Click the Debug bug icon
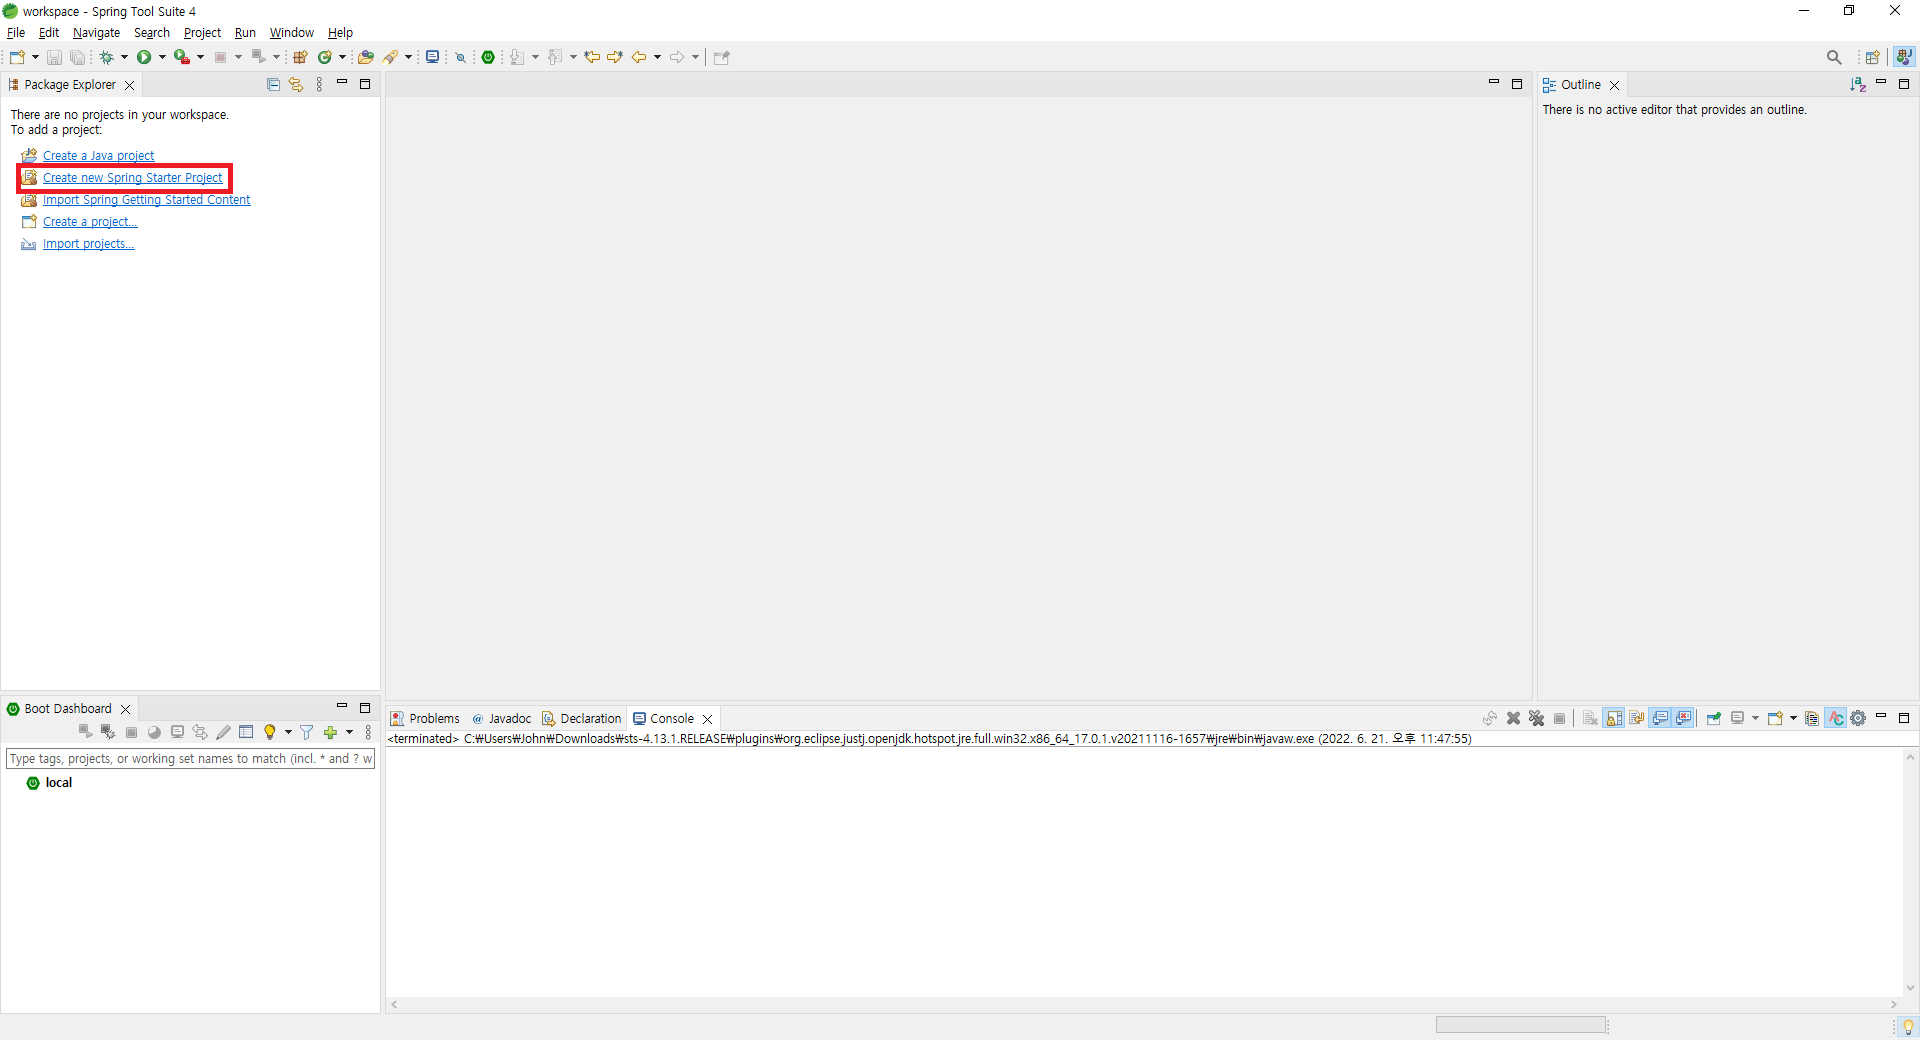This screenshot has height=1040, width=1920. point(106,57)
